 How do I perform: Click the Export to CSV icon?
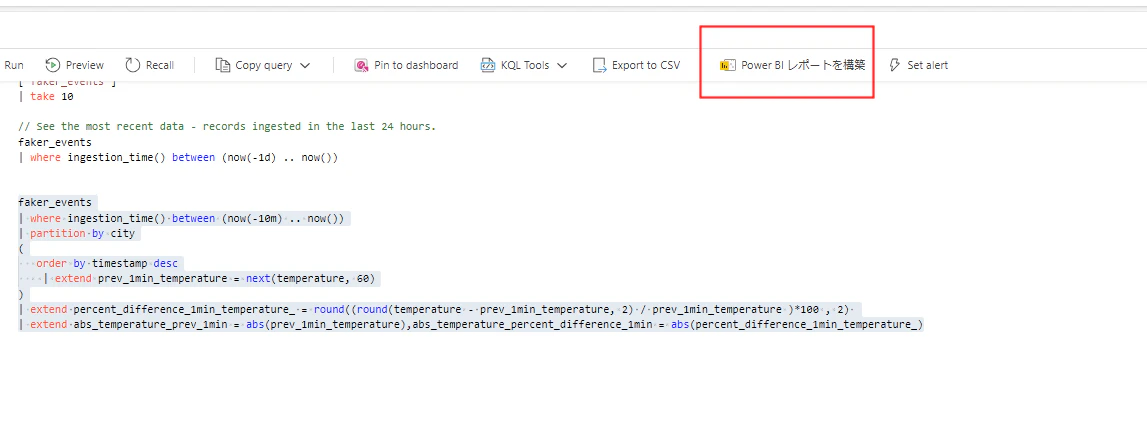(600, 65)
